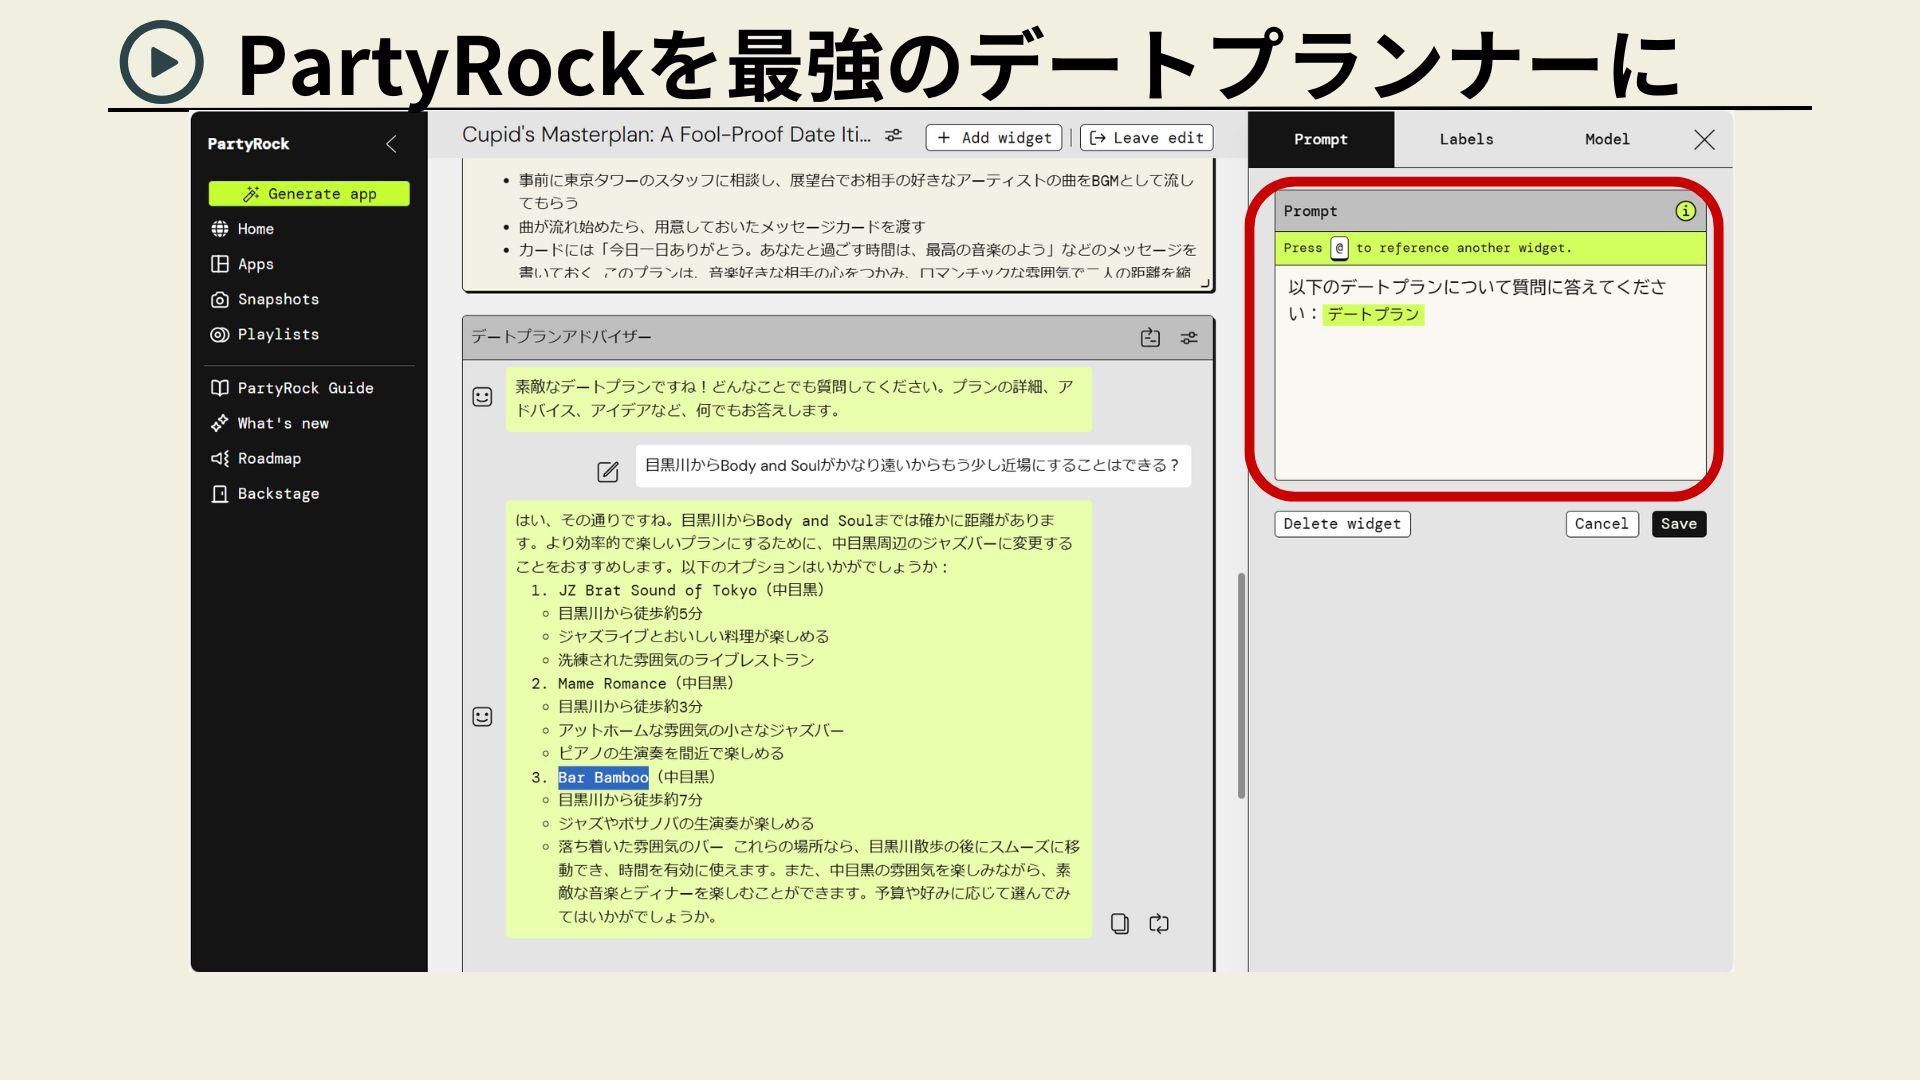
Task: Click the JZ Brat Sound of Tokyo entry
Action: [692, 590]
